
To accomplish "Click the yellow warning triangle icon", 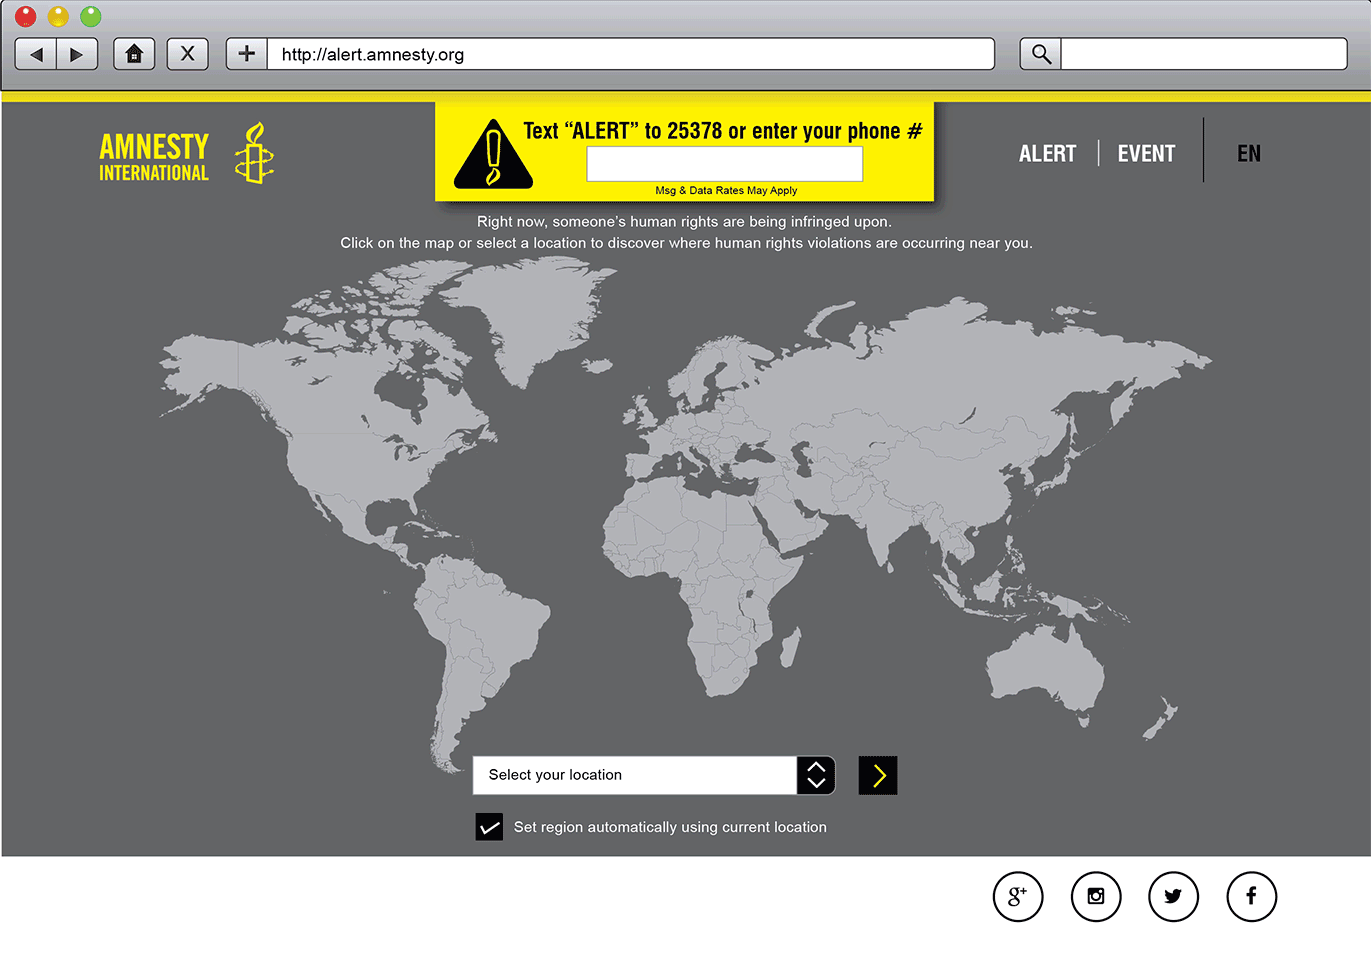I will (492, 155).
